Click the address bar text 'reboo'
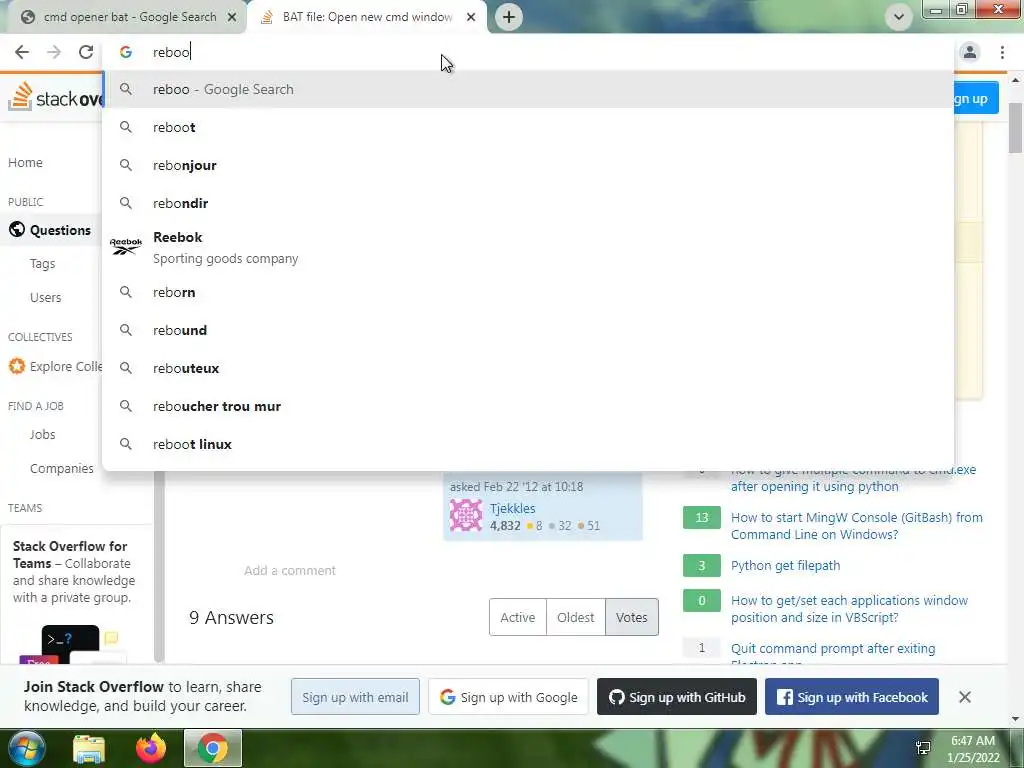 171,52
